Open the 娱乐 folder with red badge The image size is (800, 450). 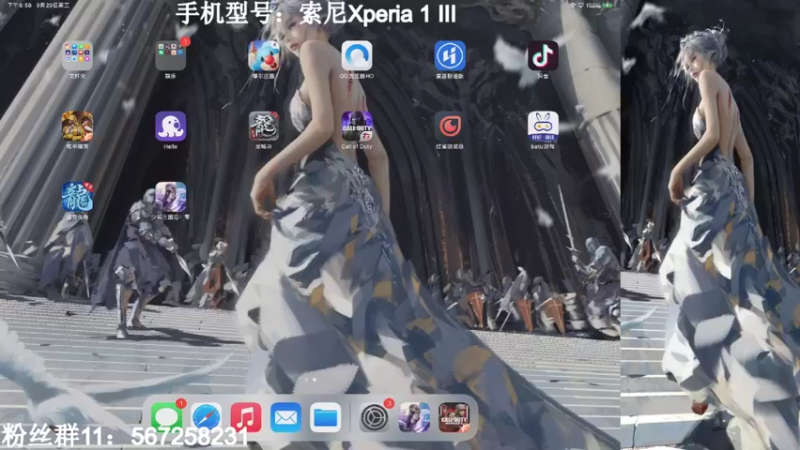click(x=170, y=55)
